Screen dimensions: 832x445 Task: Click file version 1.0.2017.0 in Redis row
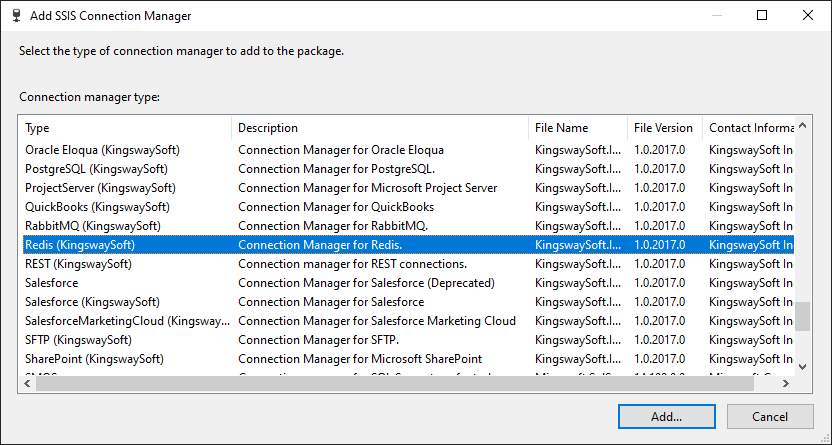pos(660,245)
